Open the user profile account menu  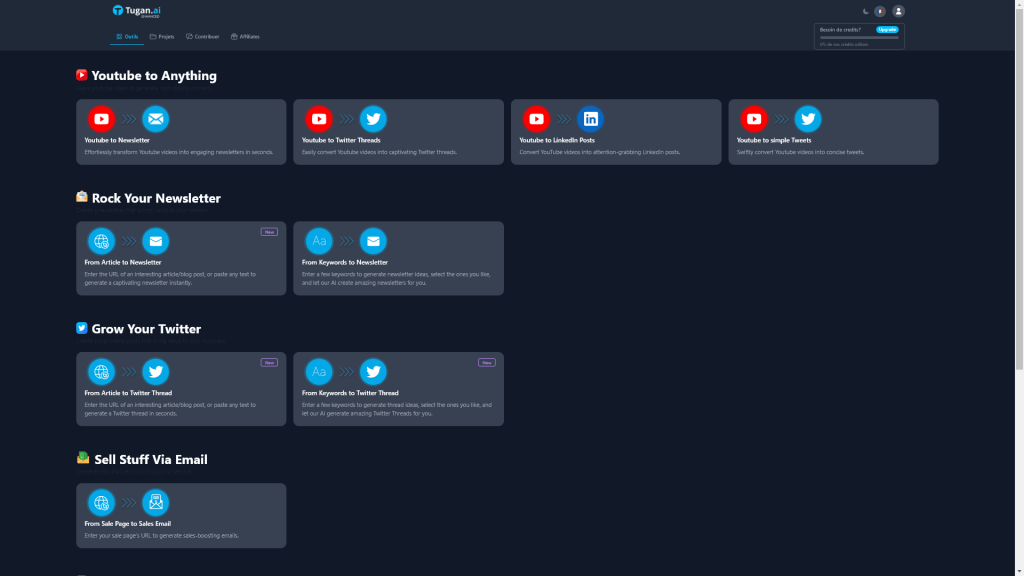tap(898, 11)
